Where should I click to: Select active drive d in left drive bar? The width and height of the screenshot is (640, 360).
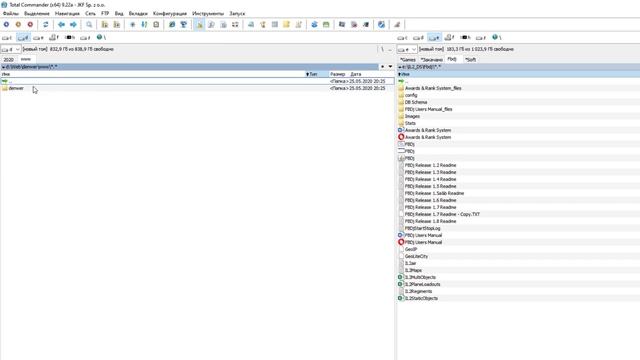[x=23, y=38]
